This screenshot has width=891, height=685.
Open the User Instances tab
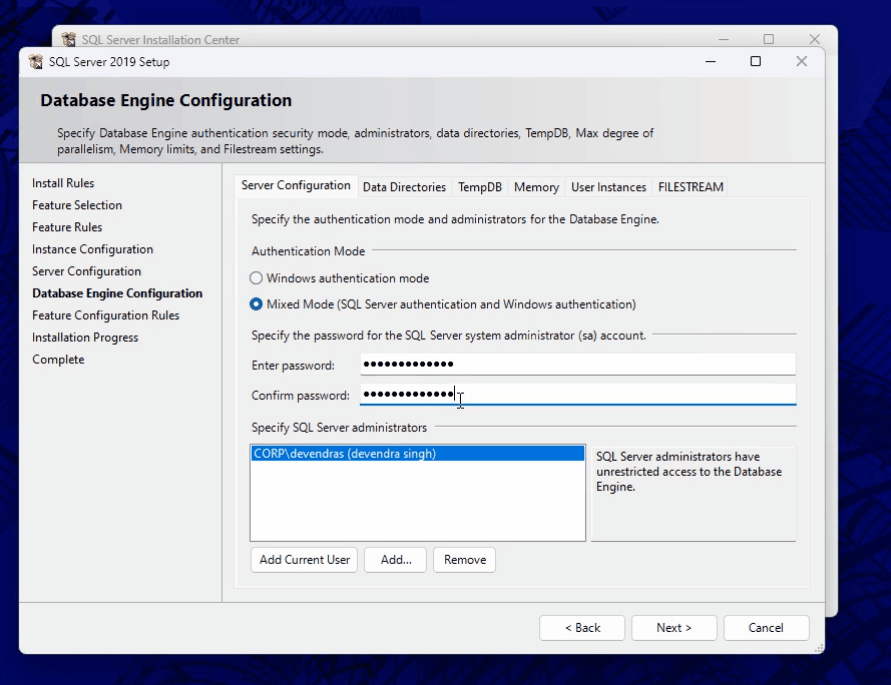(x=608, y=187)
